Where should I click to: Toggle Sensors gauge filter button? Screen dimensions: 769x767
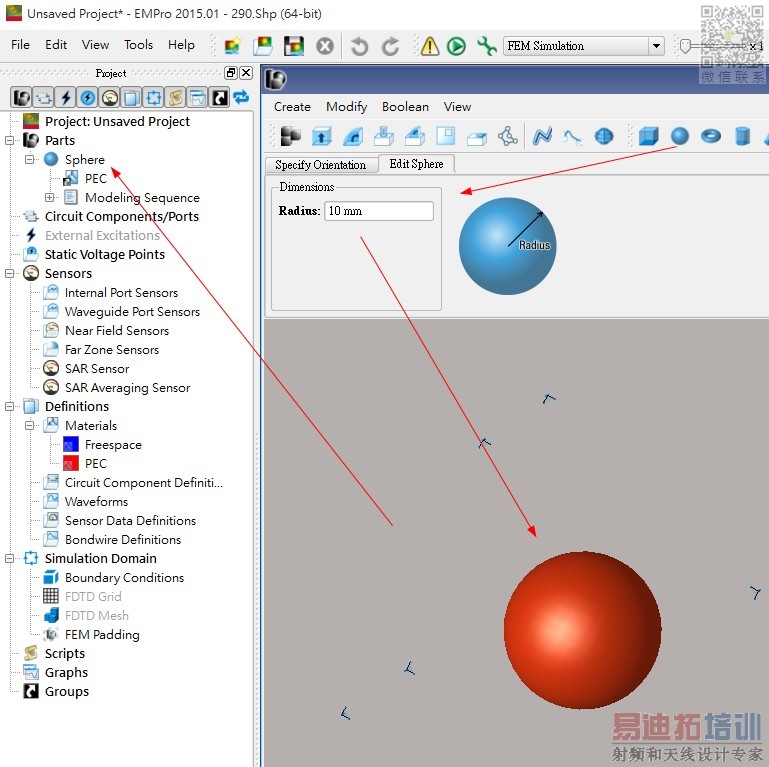pyautogui.click(x=110, y=98)
